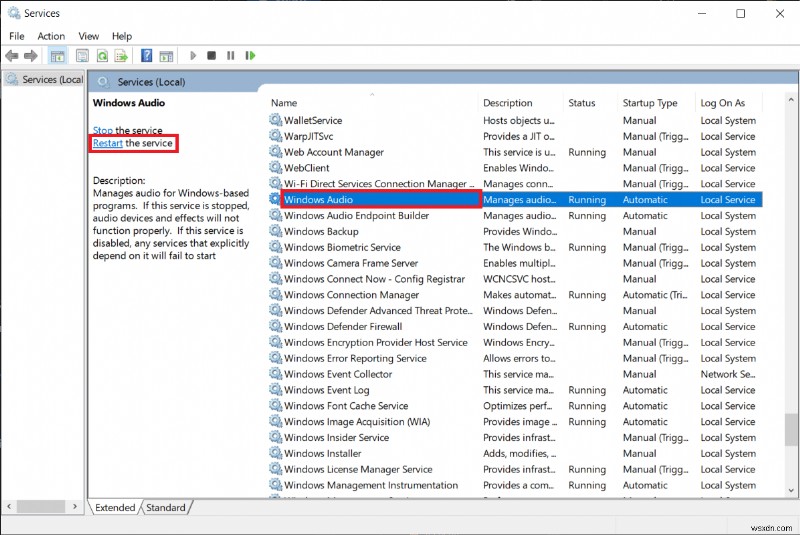The image size is (800, 535).
Task: Select the Windows Error Reporting Service row
Action: point(515,358)
